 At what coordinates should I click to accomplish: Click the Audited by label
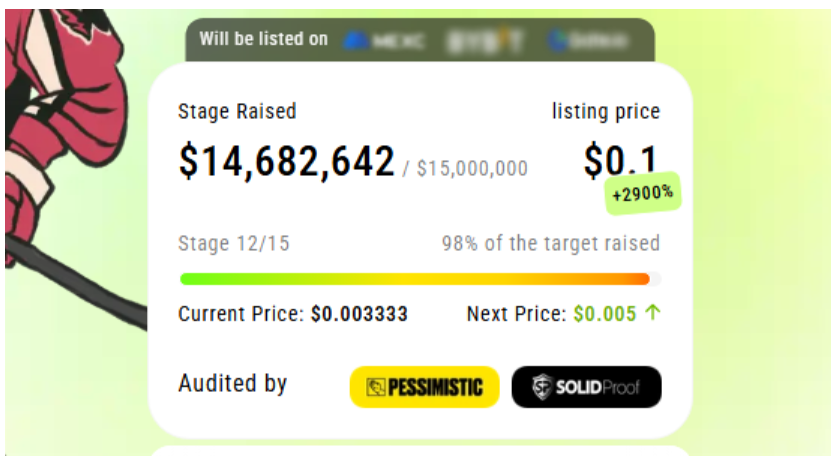point(232,383)
